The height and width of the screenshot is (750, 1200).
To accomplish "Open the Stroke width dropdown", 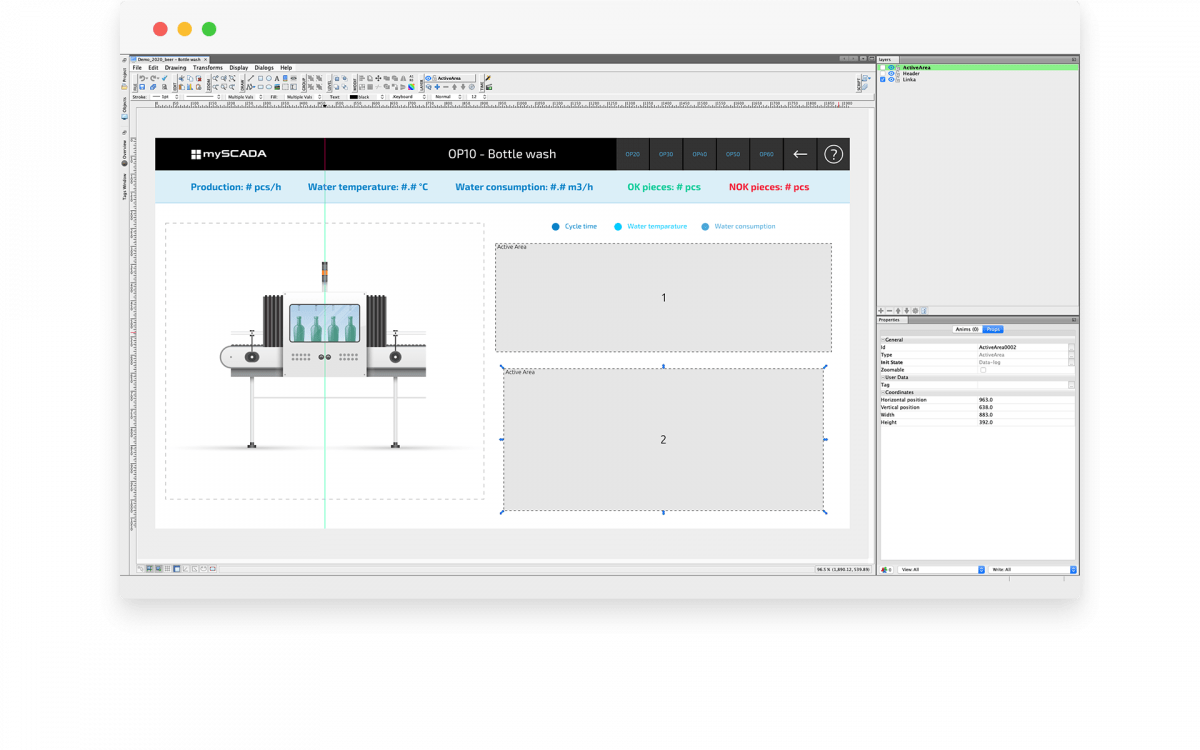I will coord(165,97).
